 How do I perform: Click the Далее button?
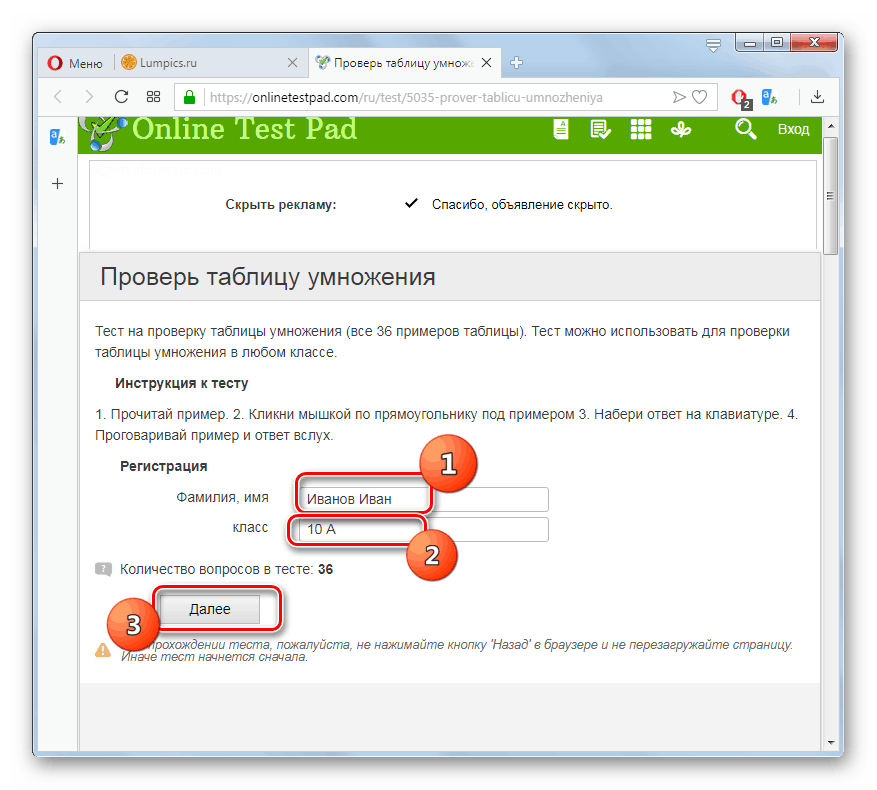click(x=210, y=609)
